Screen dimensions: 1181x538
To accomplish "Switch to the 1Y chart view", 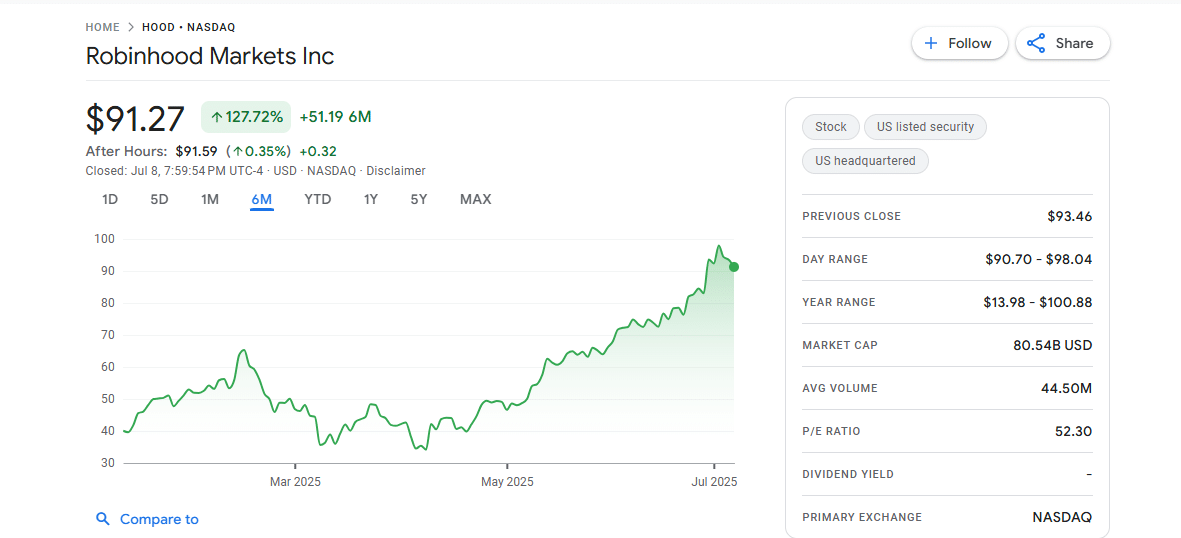I will [x=370, y=199].
